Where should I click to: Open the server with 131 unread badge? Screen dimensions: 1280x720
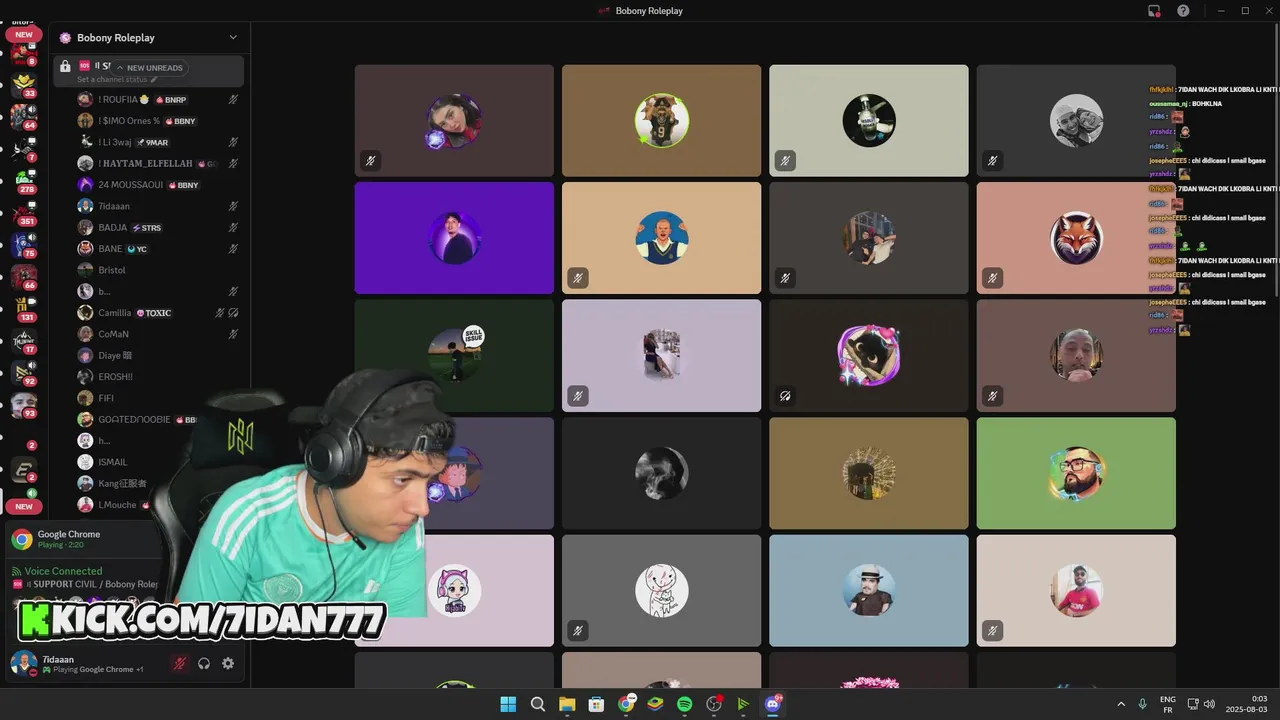coord(23,308)
